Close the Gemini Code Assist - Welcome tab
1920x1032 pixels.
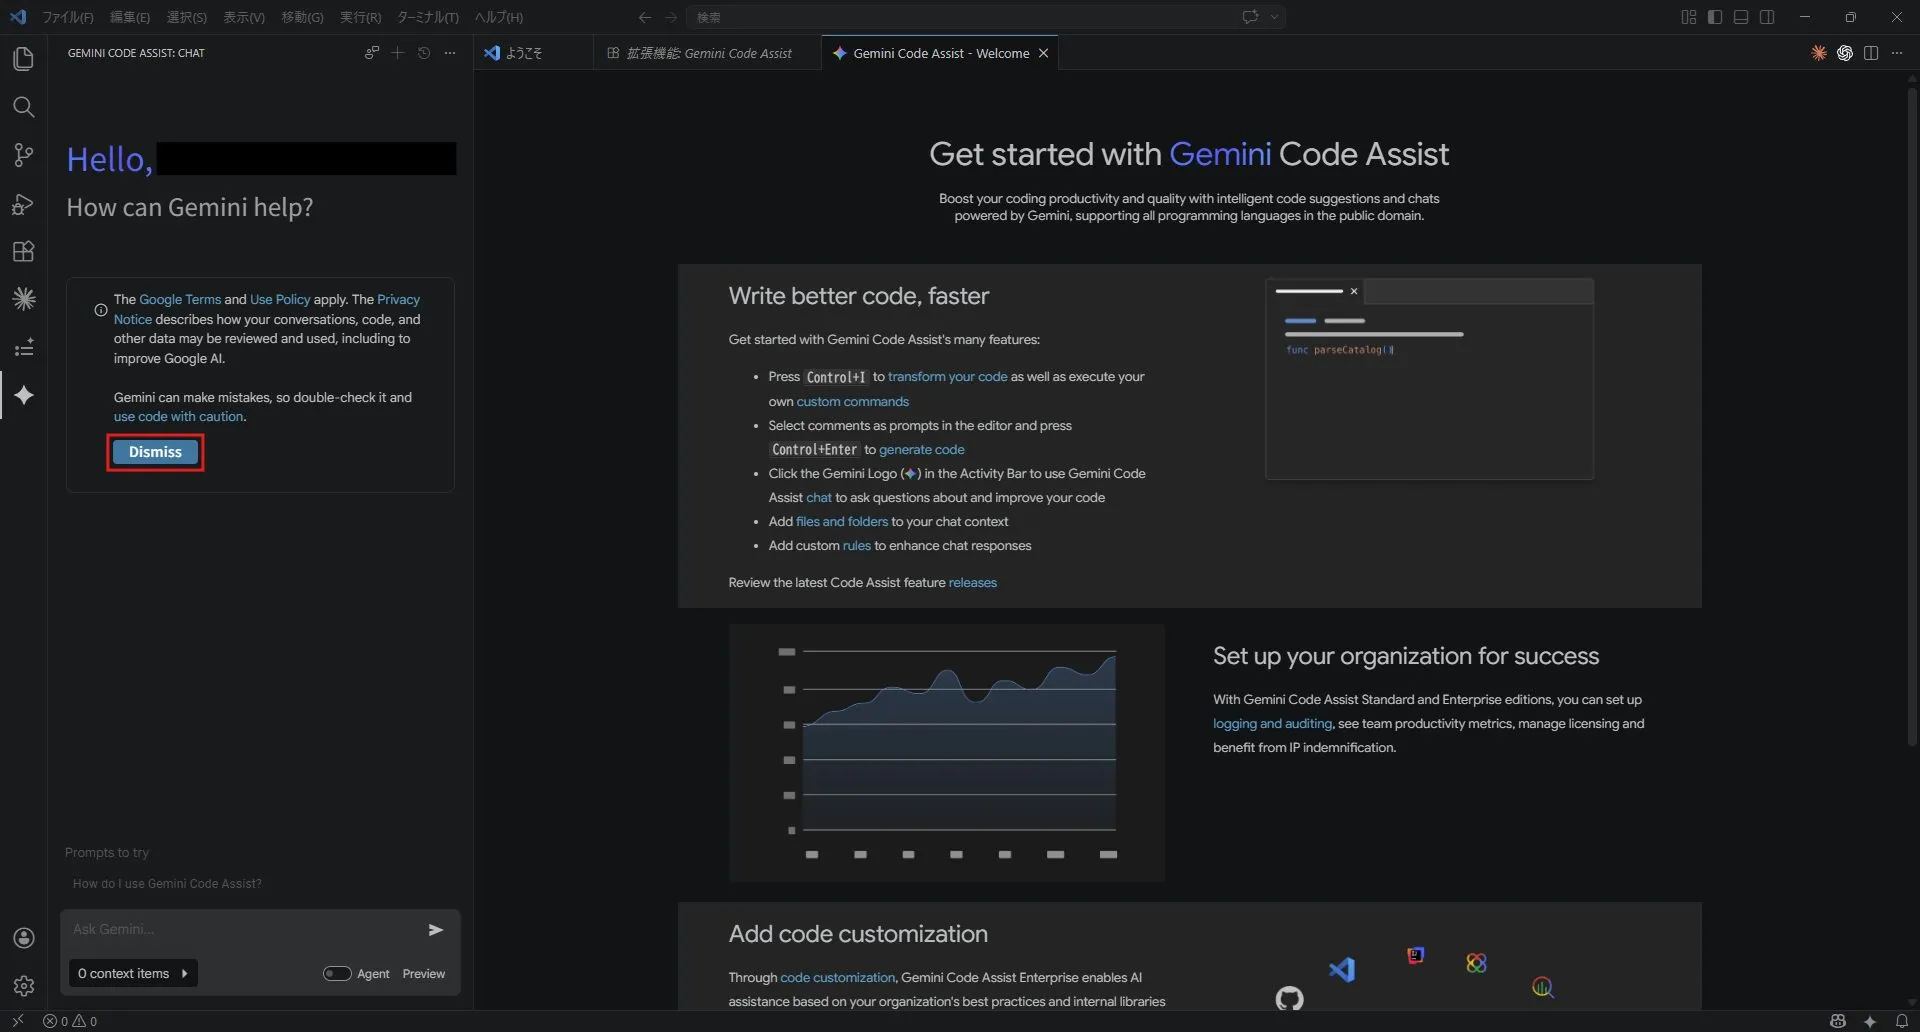(1043, 53)
